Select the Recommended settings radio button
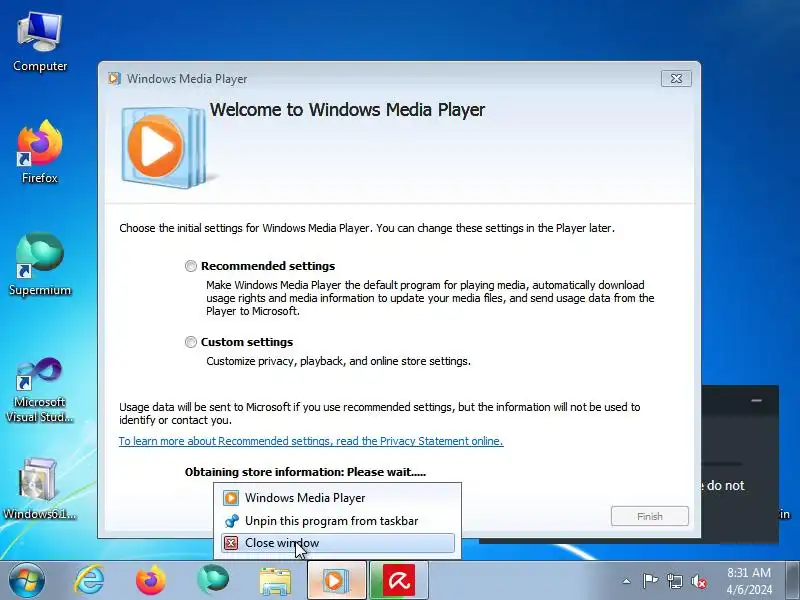The image size is (800, 600). coord(191,266)
